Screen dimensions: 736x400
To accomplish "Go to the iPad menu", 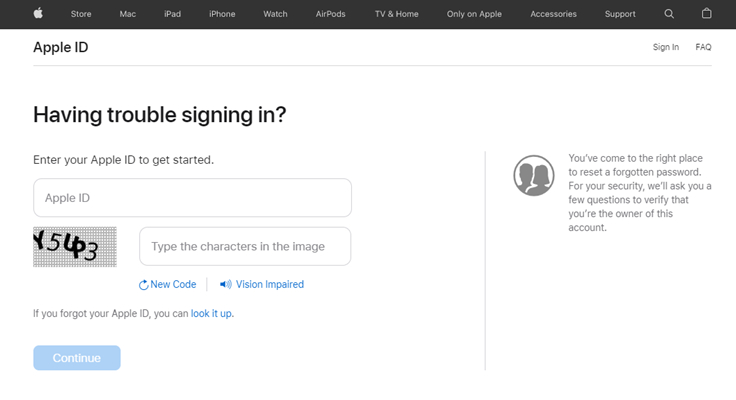I will 172,14.
